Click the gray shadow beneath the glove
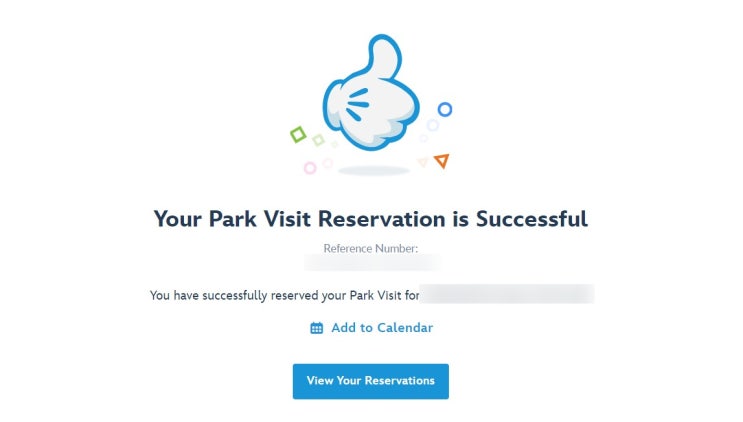Viewport: 743px width, 422px height. tap(374, 171)
